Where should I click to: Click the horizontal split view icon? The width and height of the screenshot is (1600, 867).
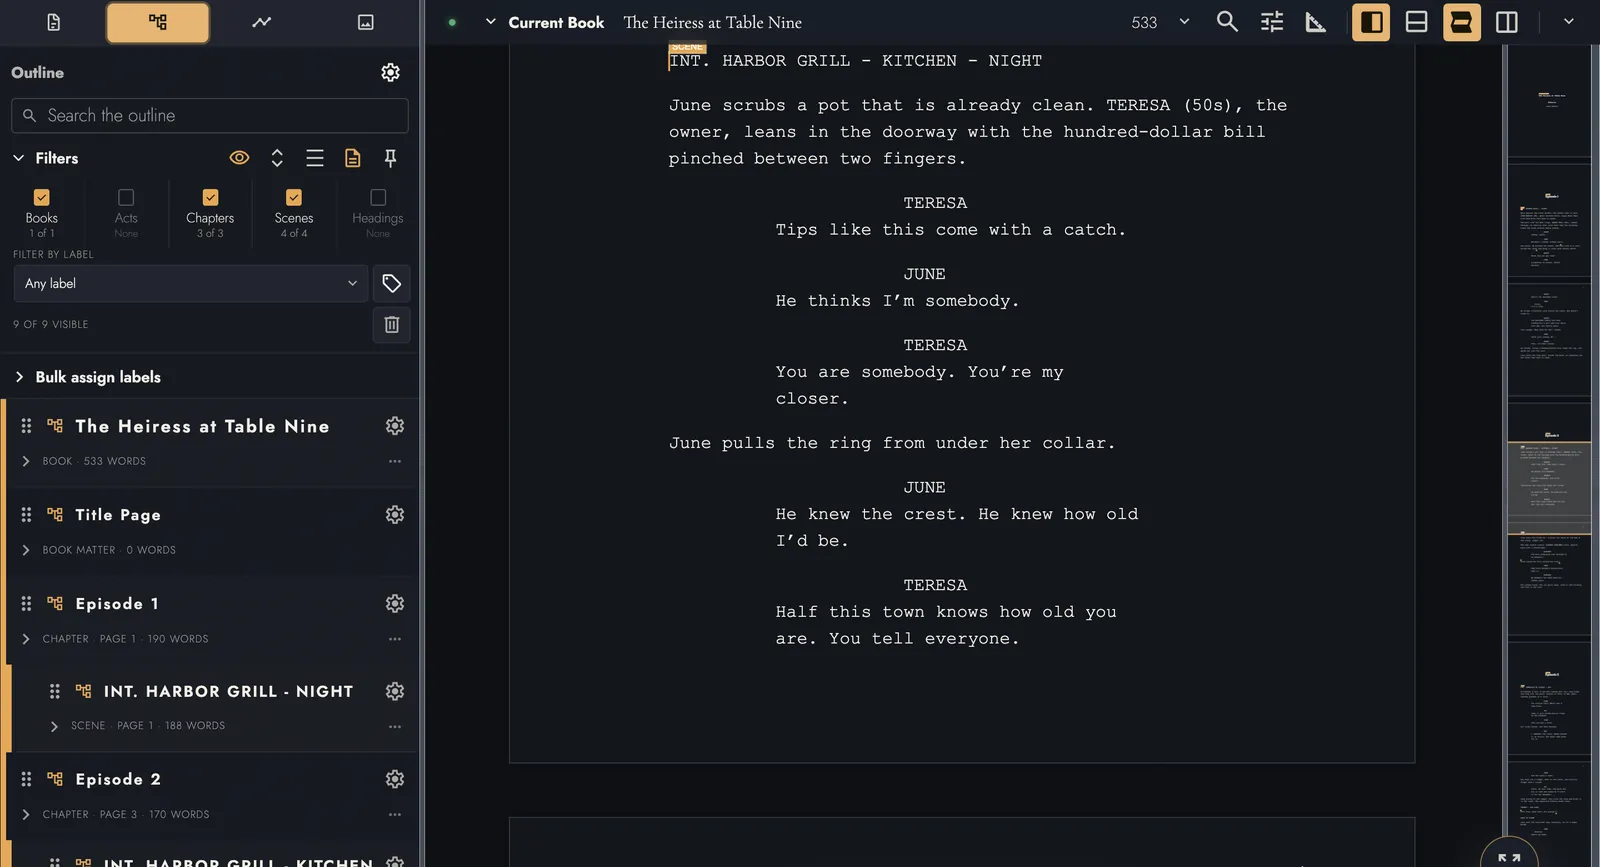1416,22
